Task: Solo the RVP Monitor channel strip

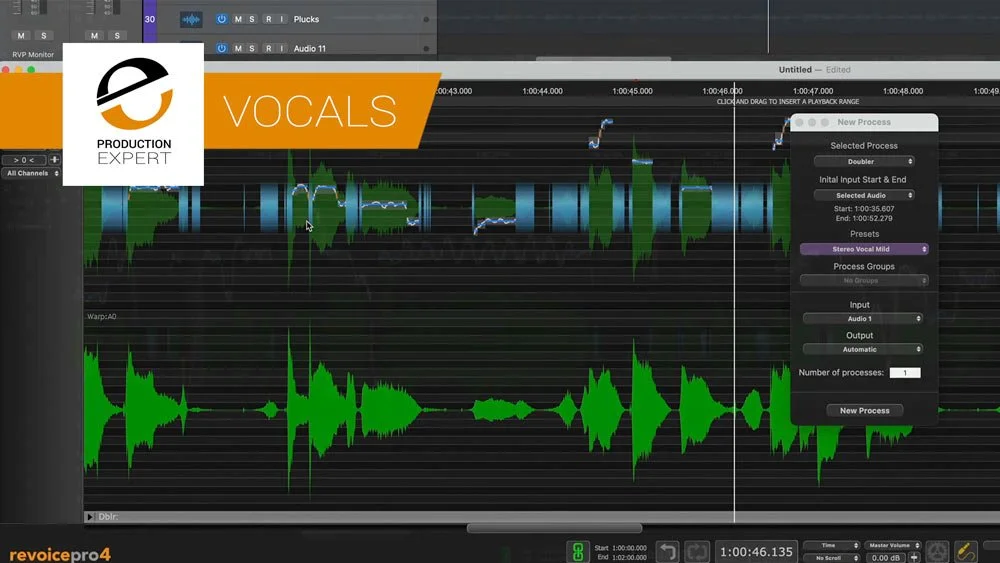Action: coord(43,36)
